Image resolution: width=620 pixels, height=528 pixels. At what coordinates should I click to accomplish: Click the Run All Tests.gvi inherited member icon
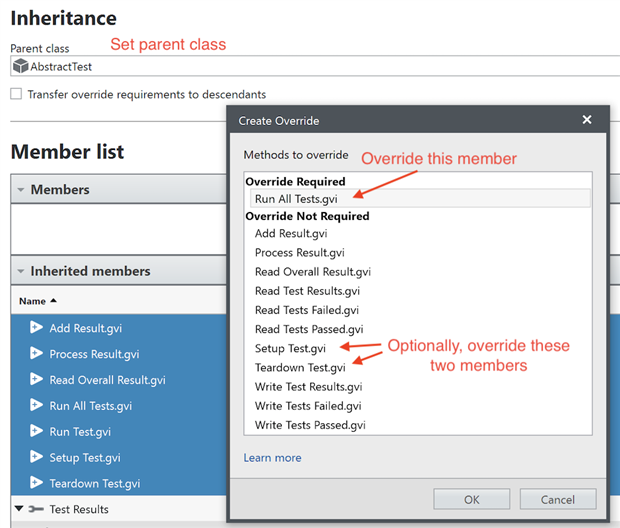[x=36, y=406]
